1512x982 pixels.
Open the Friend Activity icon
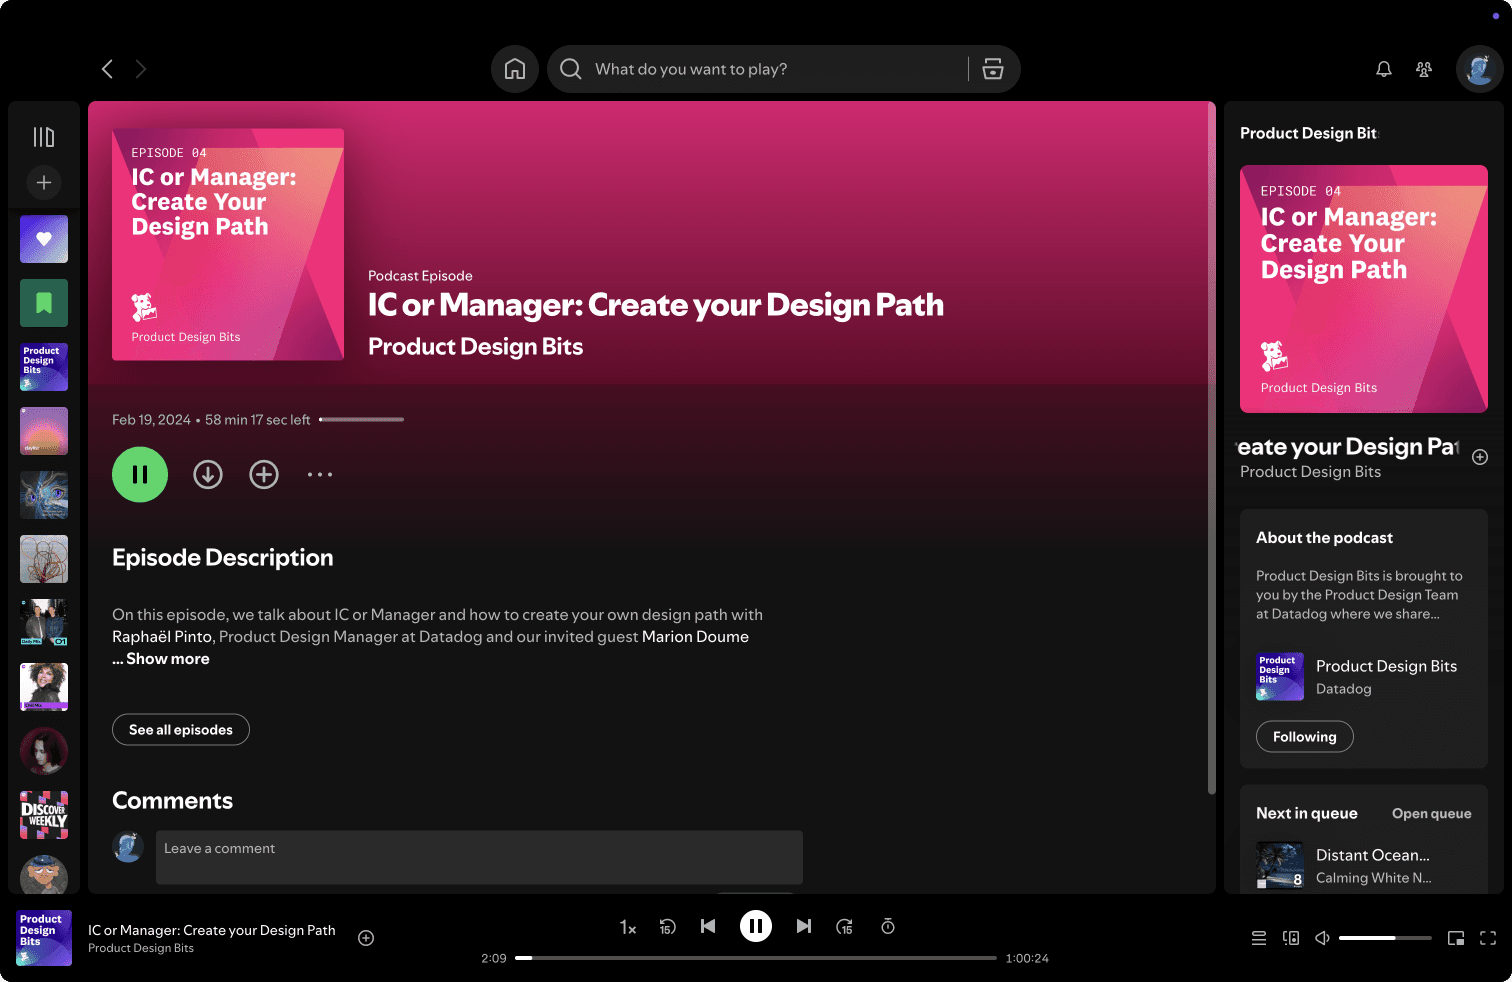[1424, 69]
